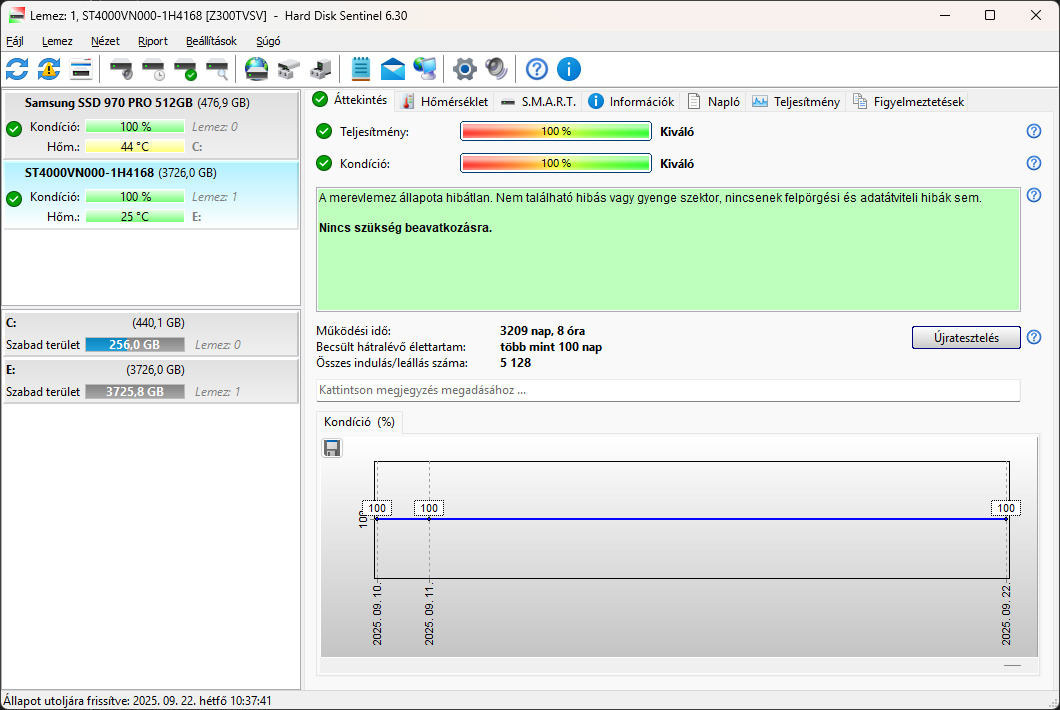Switch to the Információk tab
1060x710 pixels.
(x=631, y=101)
